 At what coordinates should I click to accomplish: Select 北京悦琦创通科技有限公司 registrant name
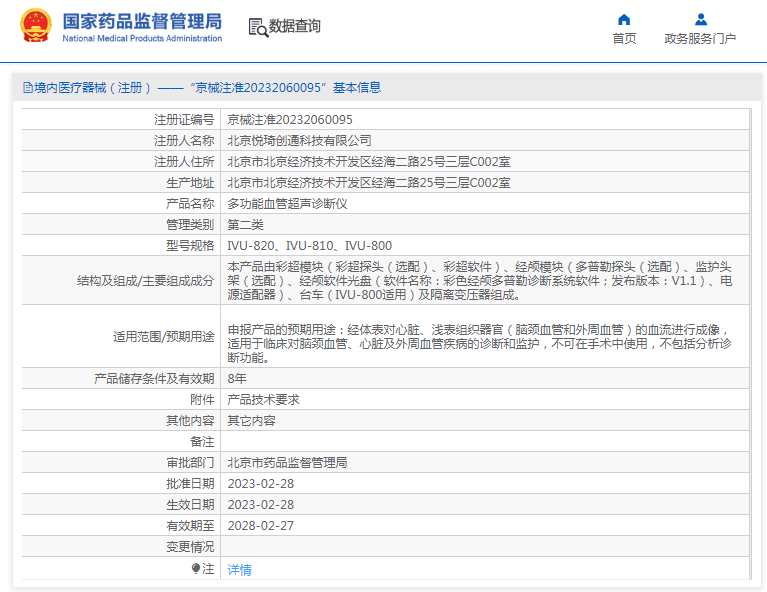pyautogui.click(x=299, y=141)
